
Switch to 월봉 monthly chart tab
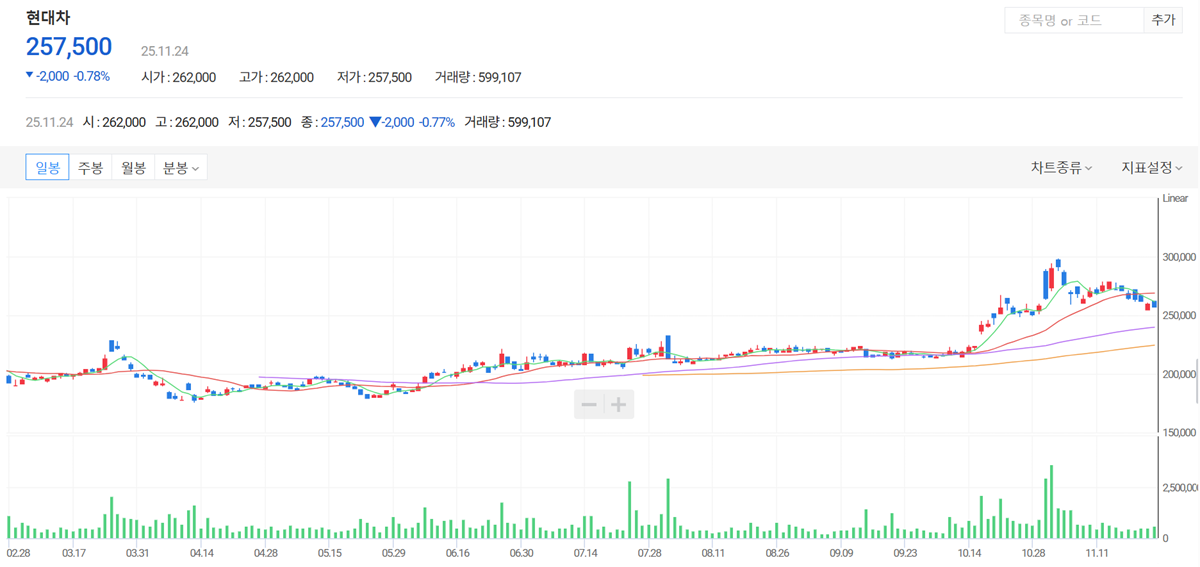point(133,168)
